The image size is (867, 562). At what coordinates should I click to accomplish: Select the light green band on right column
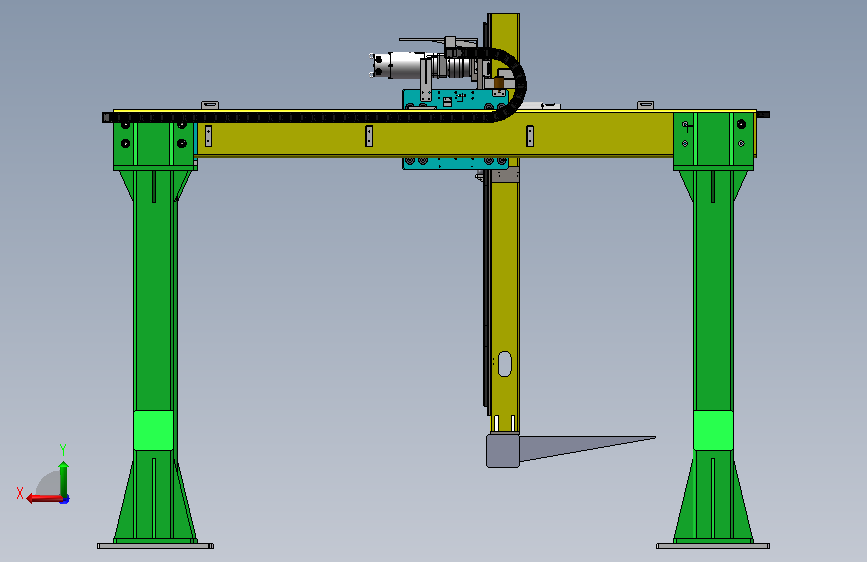coord(713,430)
